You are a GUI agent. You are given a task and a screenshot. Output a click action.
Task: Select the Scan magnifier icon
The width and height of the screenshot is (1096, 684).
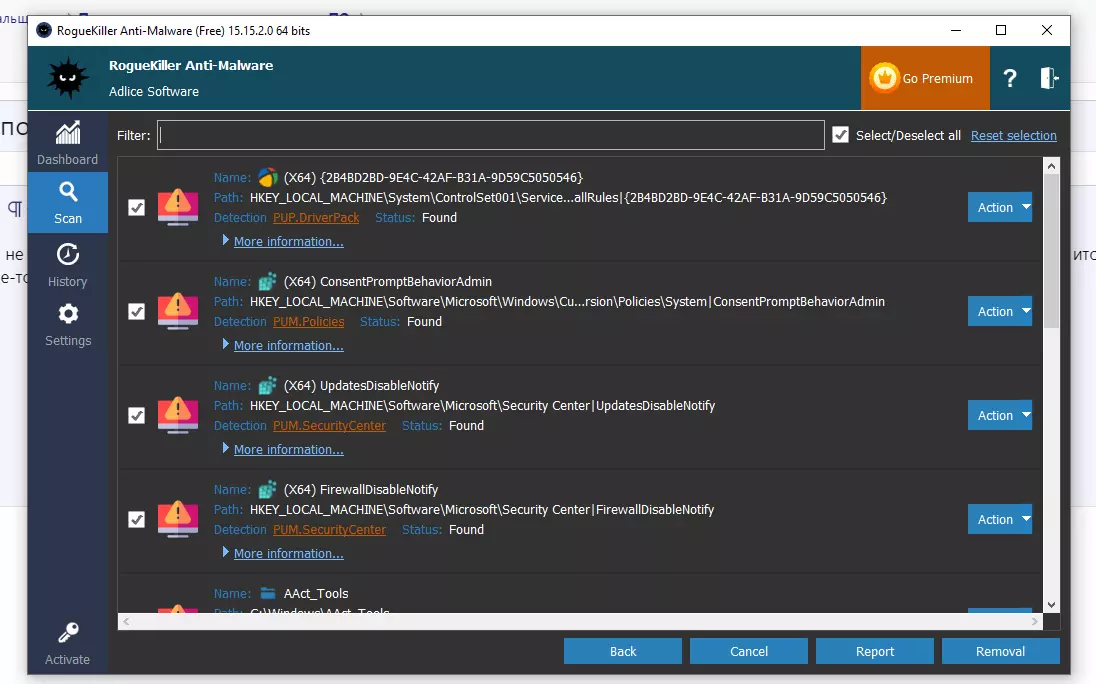tap(68, 192)
